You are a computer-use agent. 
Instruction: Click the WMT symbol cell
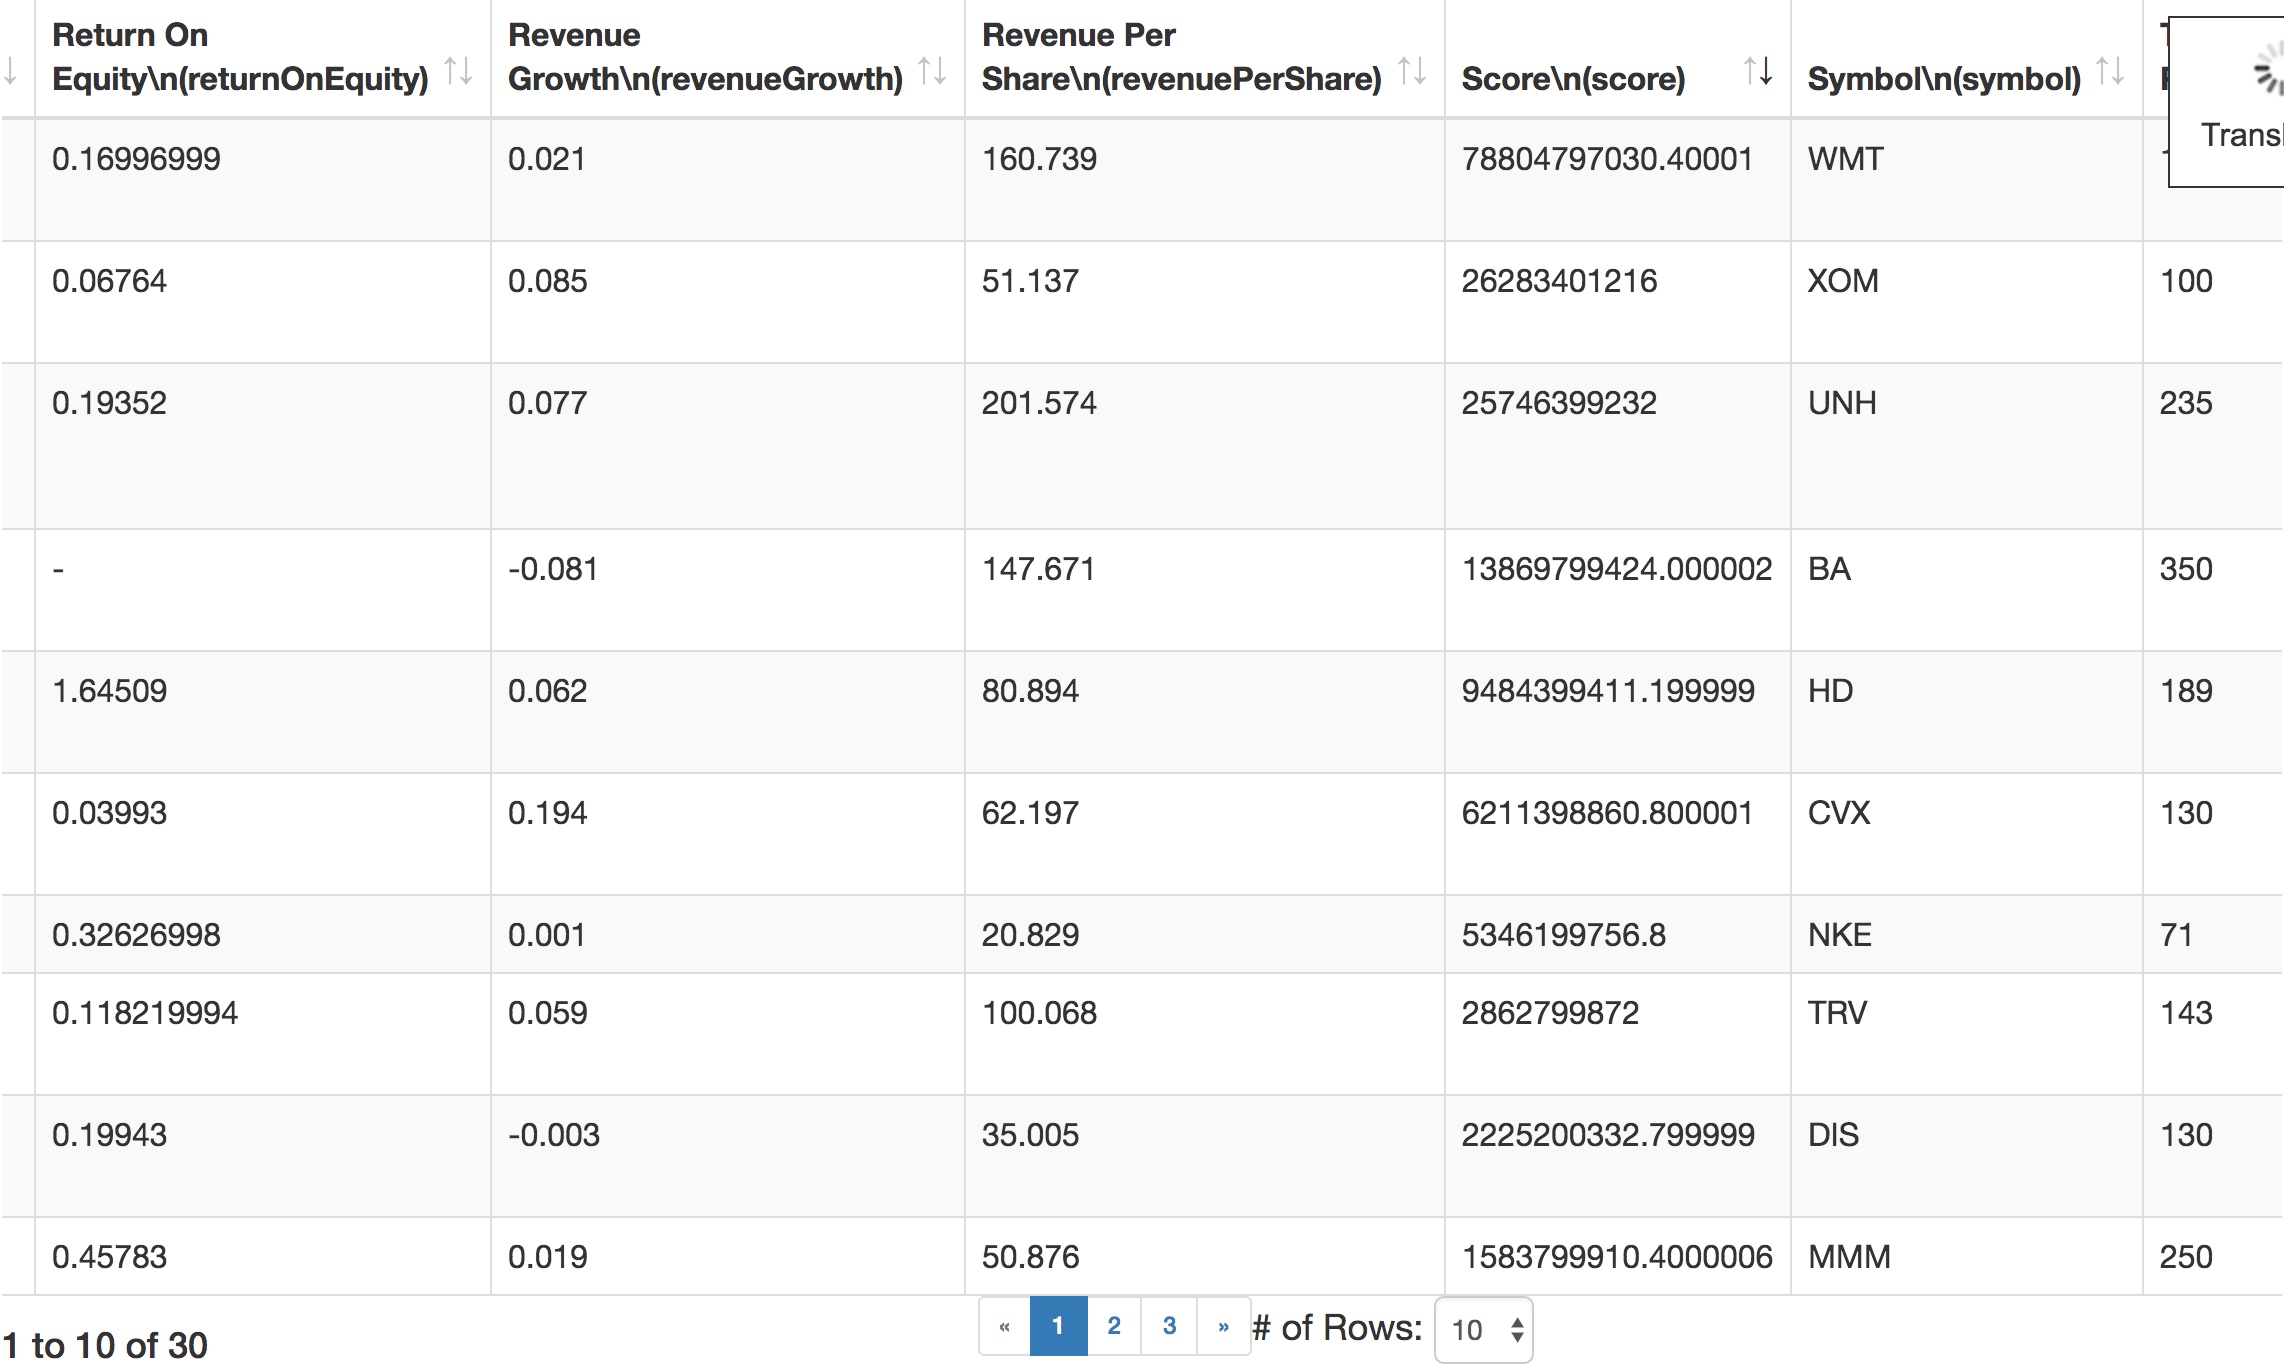point(1845,159)
